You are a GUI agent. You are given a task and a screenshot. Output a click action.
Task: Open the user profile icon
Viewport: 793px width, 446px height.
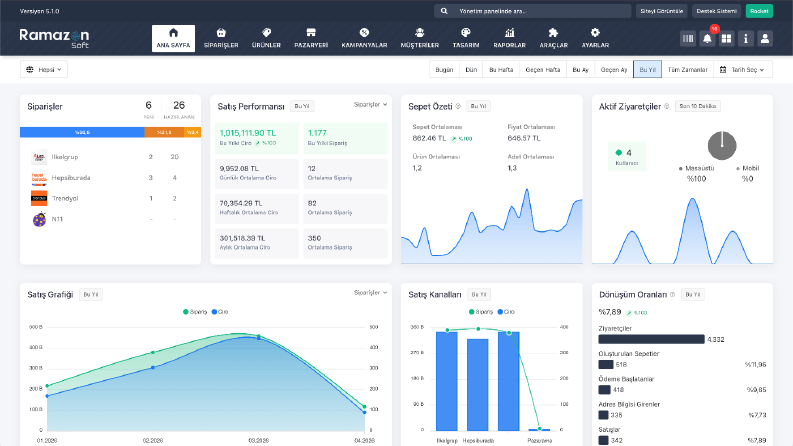[765, 38]
